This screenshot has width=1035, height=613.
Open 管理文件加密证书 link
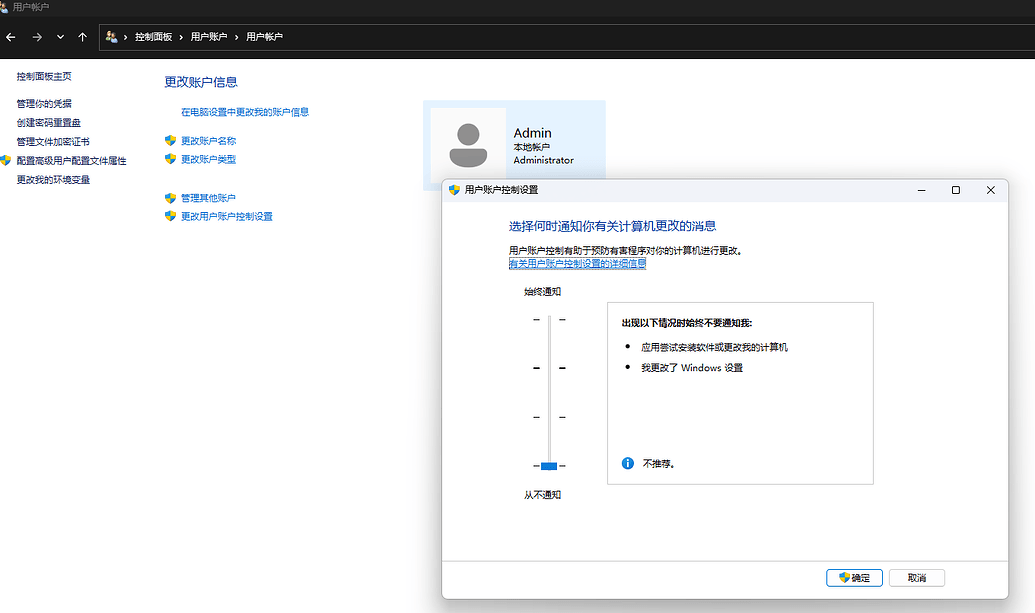click(x=53, y=142)
